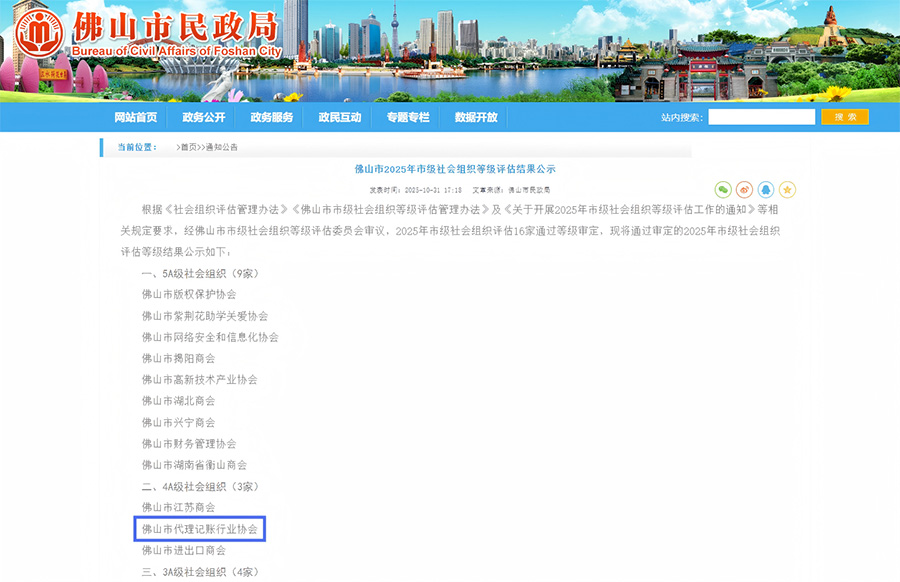900x582 pixels.
Task: Go to the 政民互动 section
Action: pyautogui.click(x=339, y=117)
